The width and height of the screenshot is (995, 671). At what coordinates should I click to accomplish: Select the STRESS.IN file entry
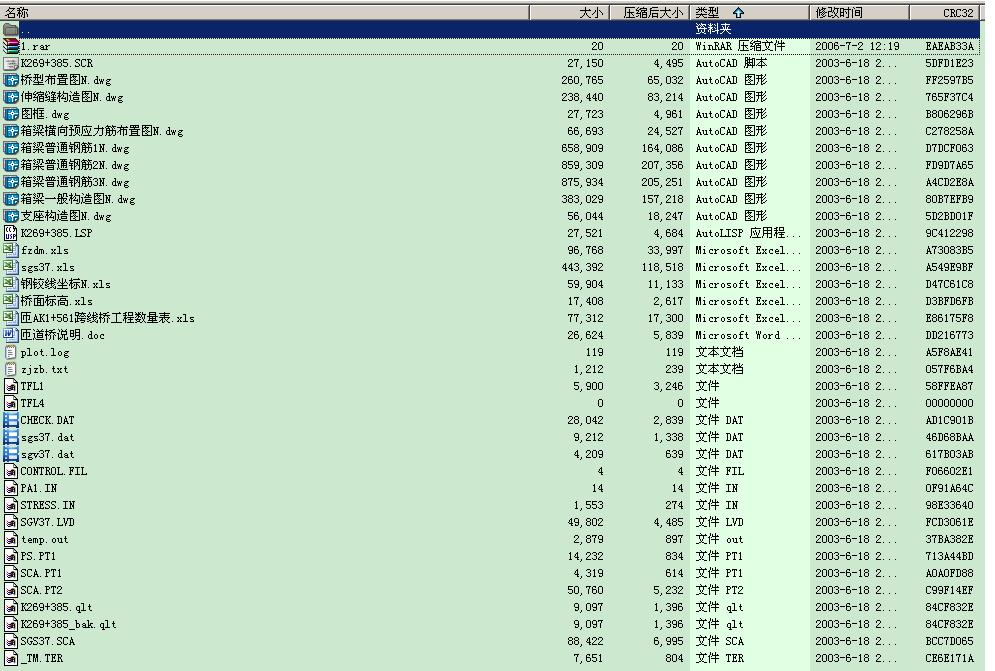47,505
